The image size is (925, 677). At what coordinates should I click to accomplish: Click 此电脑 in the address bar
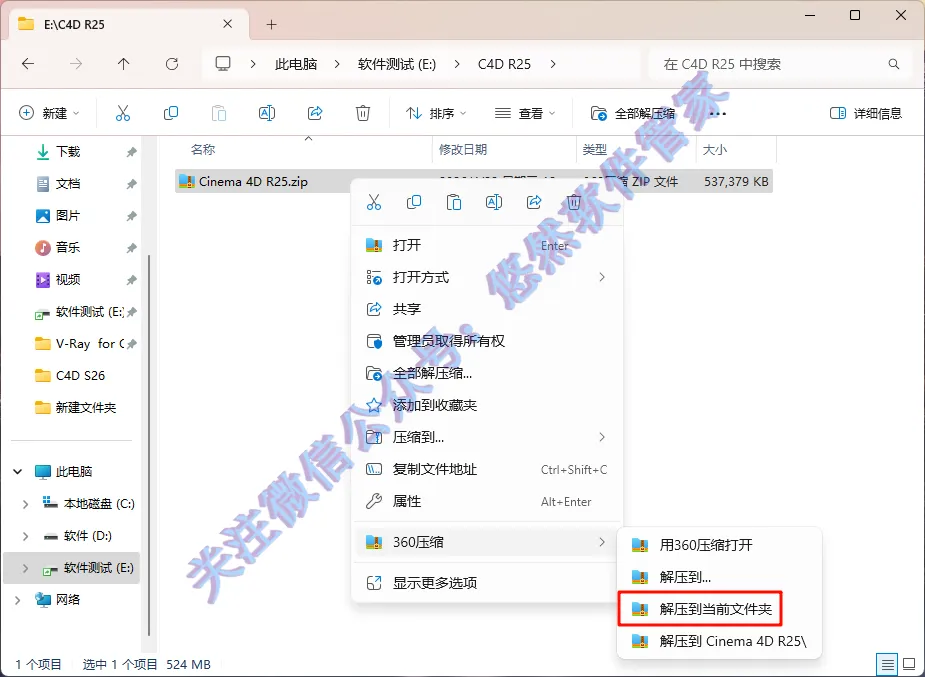coord(296,64)
